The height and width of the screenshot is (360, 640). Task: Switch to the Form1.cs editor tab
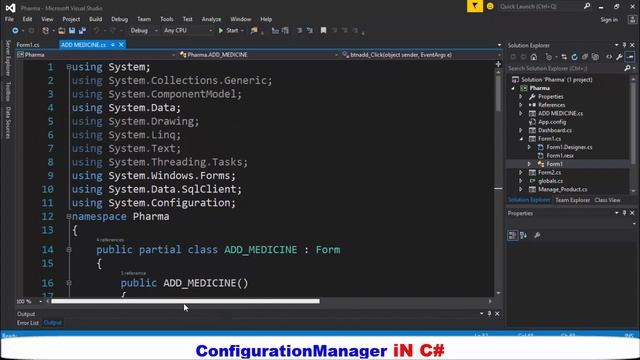(x=28, y=45)
